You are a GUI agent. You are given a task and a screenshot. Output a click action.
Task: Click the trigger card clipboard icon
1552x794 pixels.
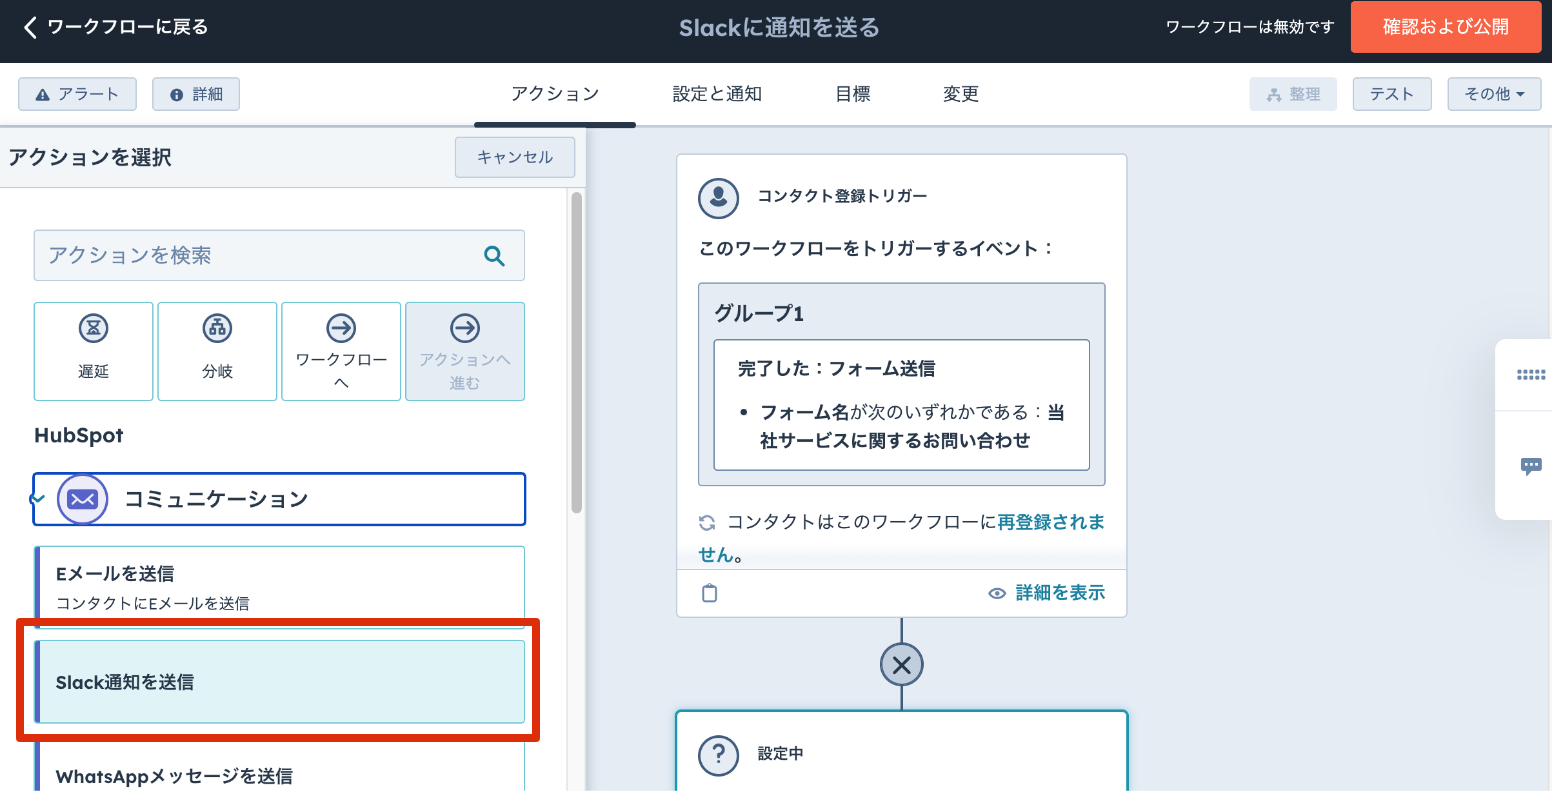(709, 593)
